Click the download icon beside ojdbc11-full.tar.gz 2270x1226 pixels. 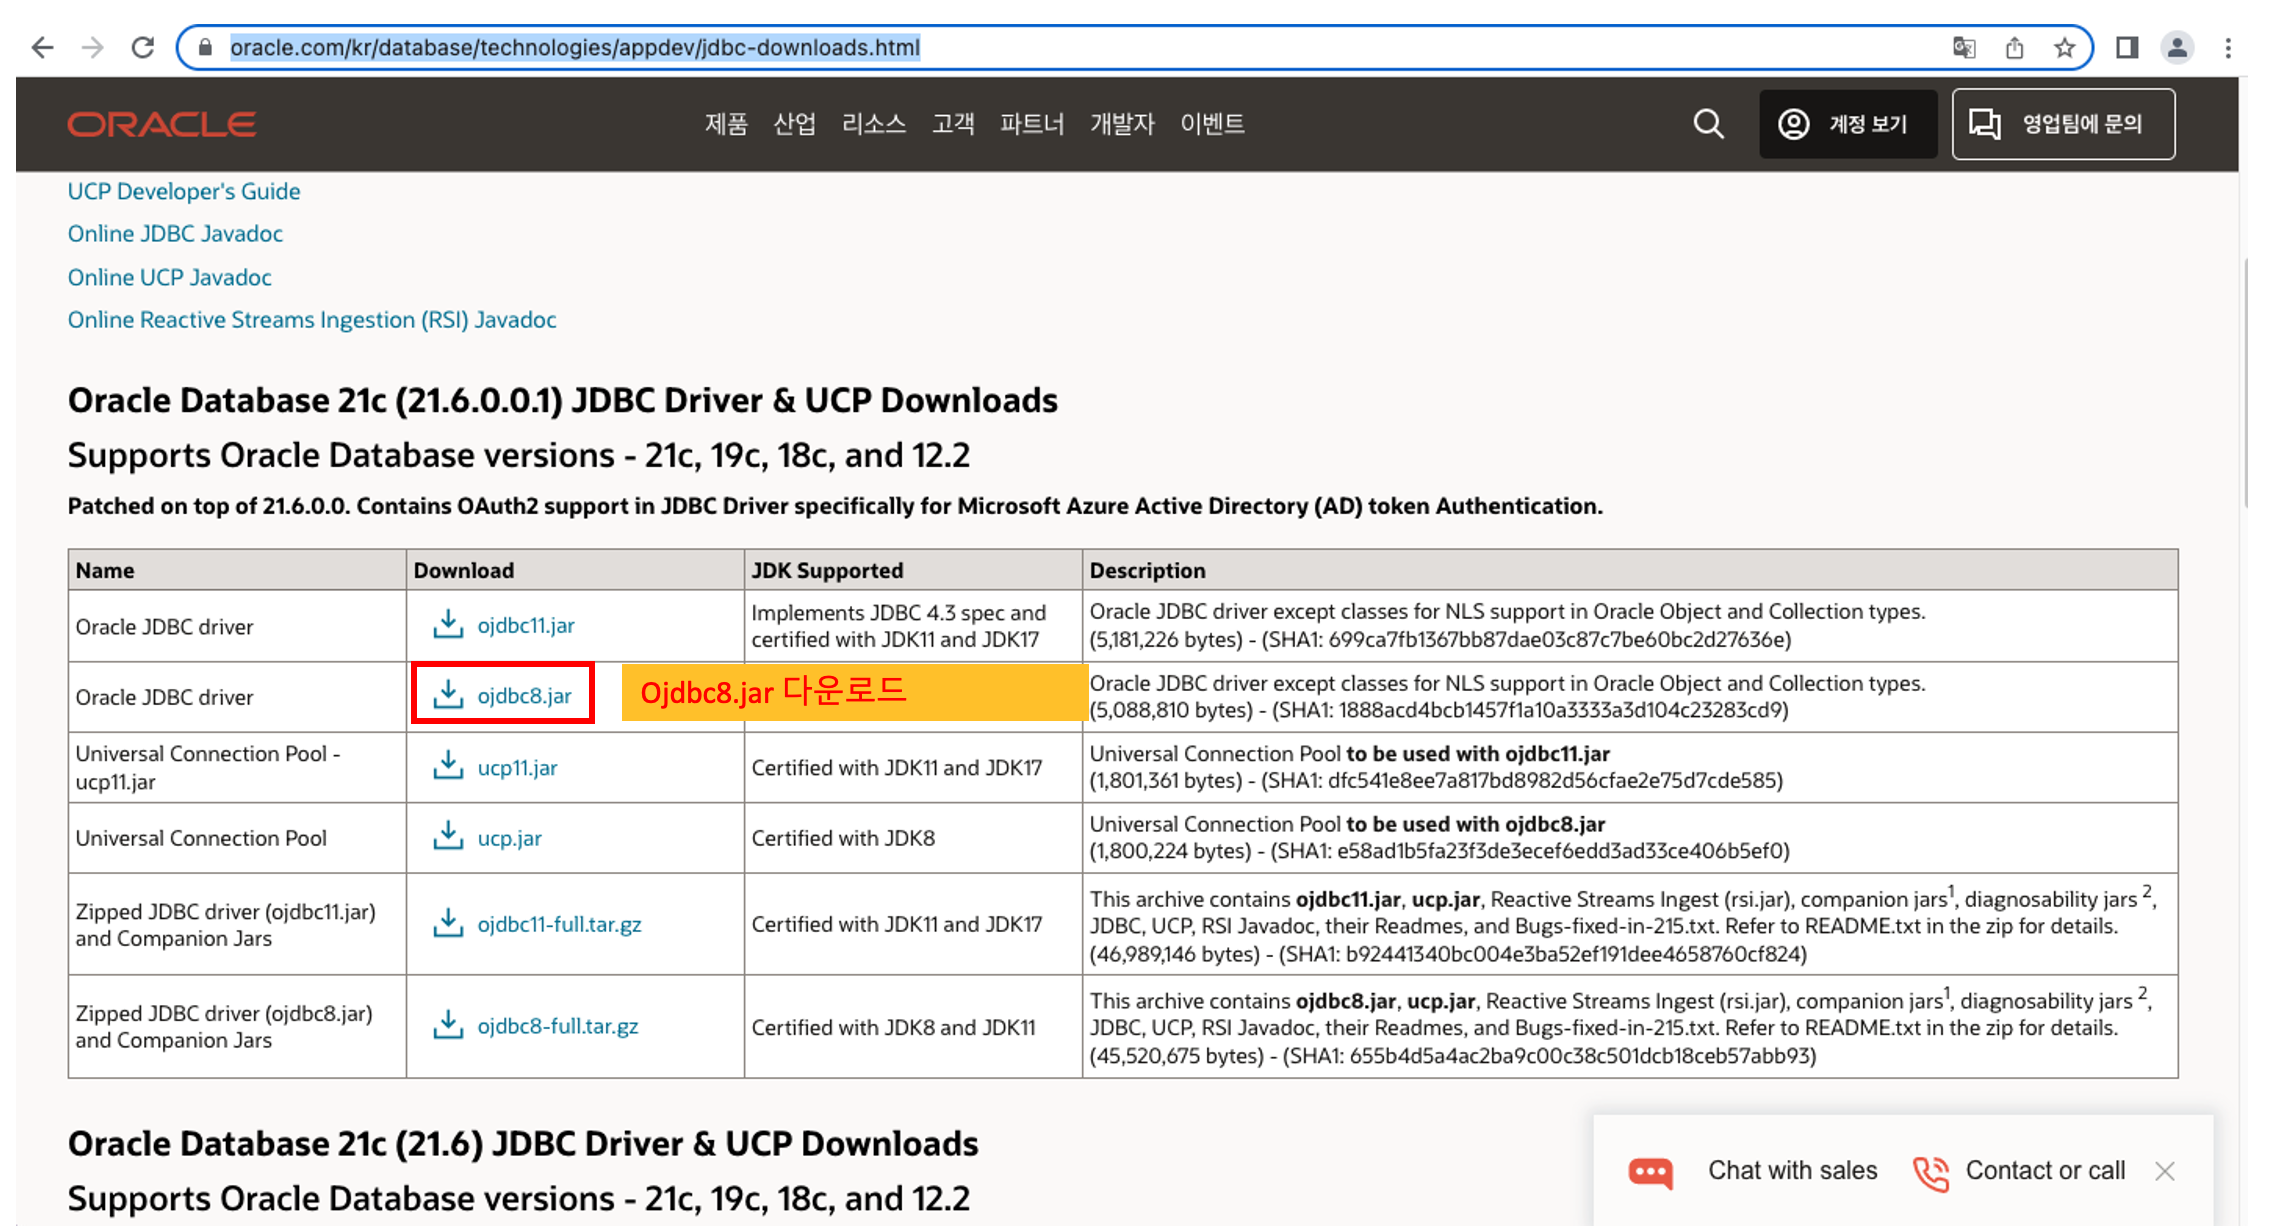[x=447, y=923]
